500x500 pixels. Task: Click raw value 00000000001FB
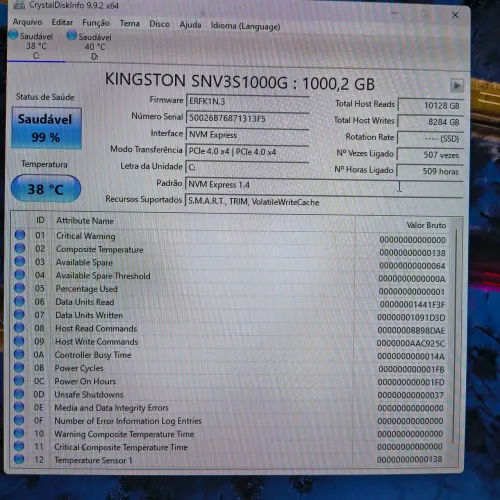click(411, 369)
